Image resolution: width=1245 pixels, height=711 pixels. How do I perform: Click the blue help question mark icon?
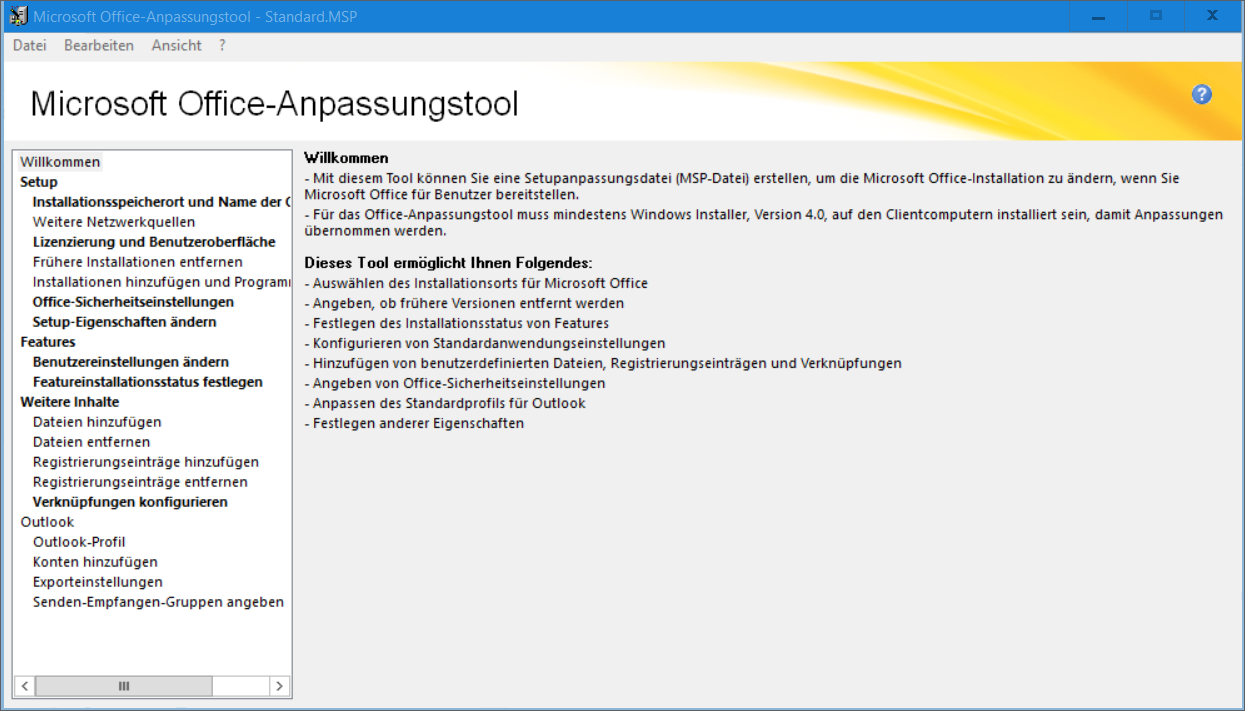coord(1202,94)
